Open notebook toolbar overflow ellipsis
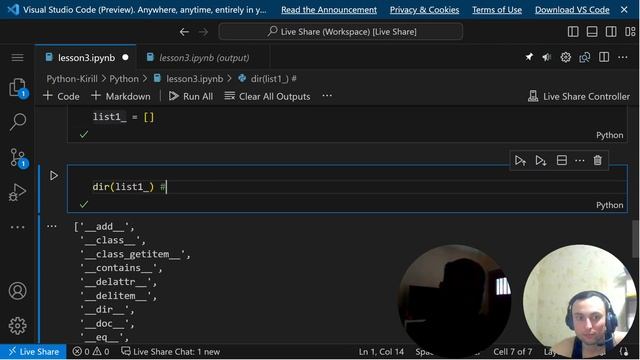This screenshot has width=640, height=360. pos(327,96)
